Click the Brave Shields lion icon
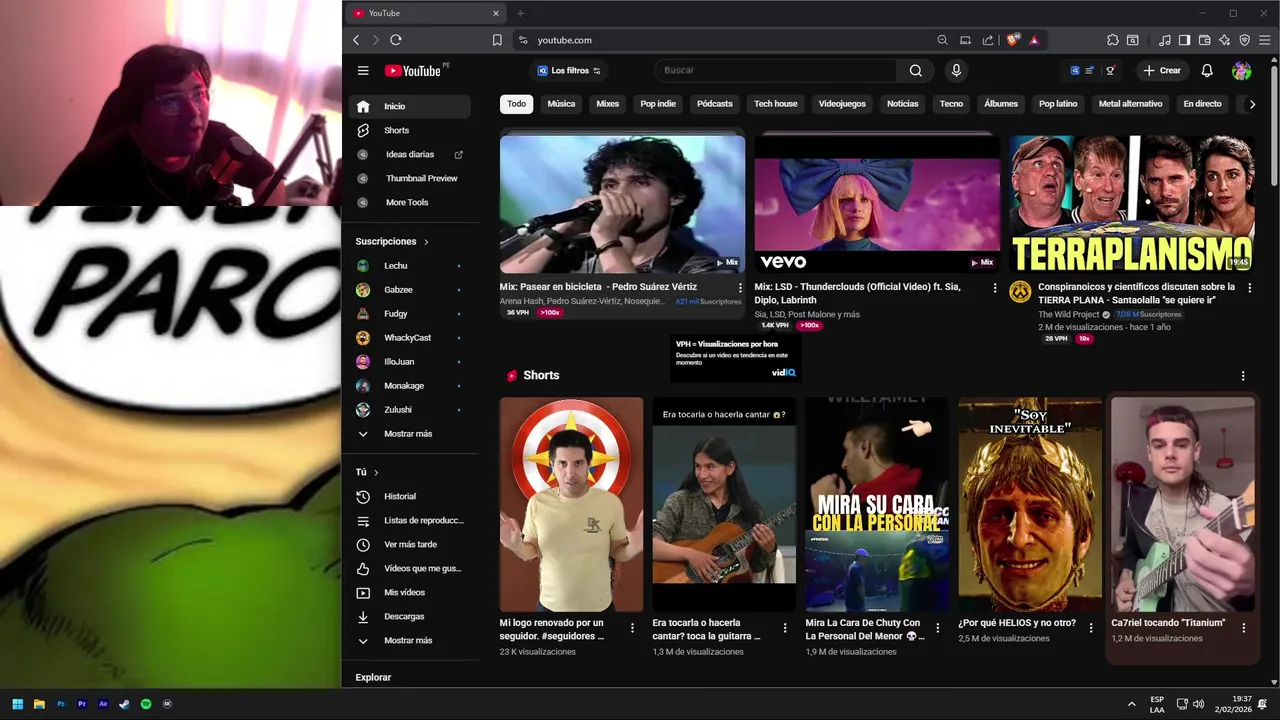Viewport: 1280px width, 720px height. click(1013, 40)
